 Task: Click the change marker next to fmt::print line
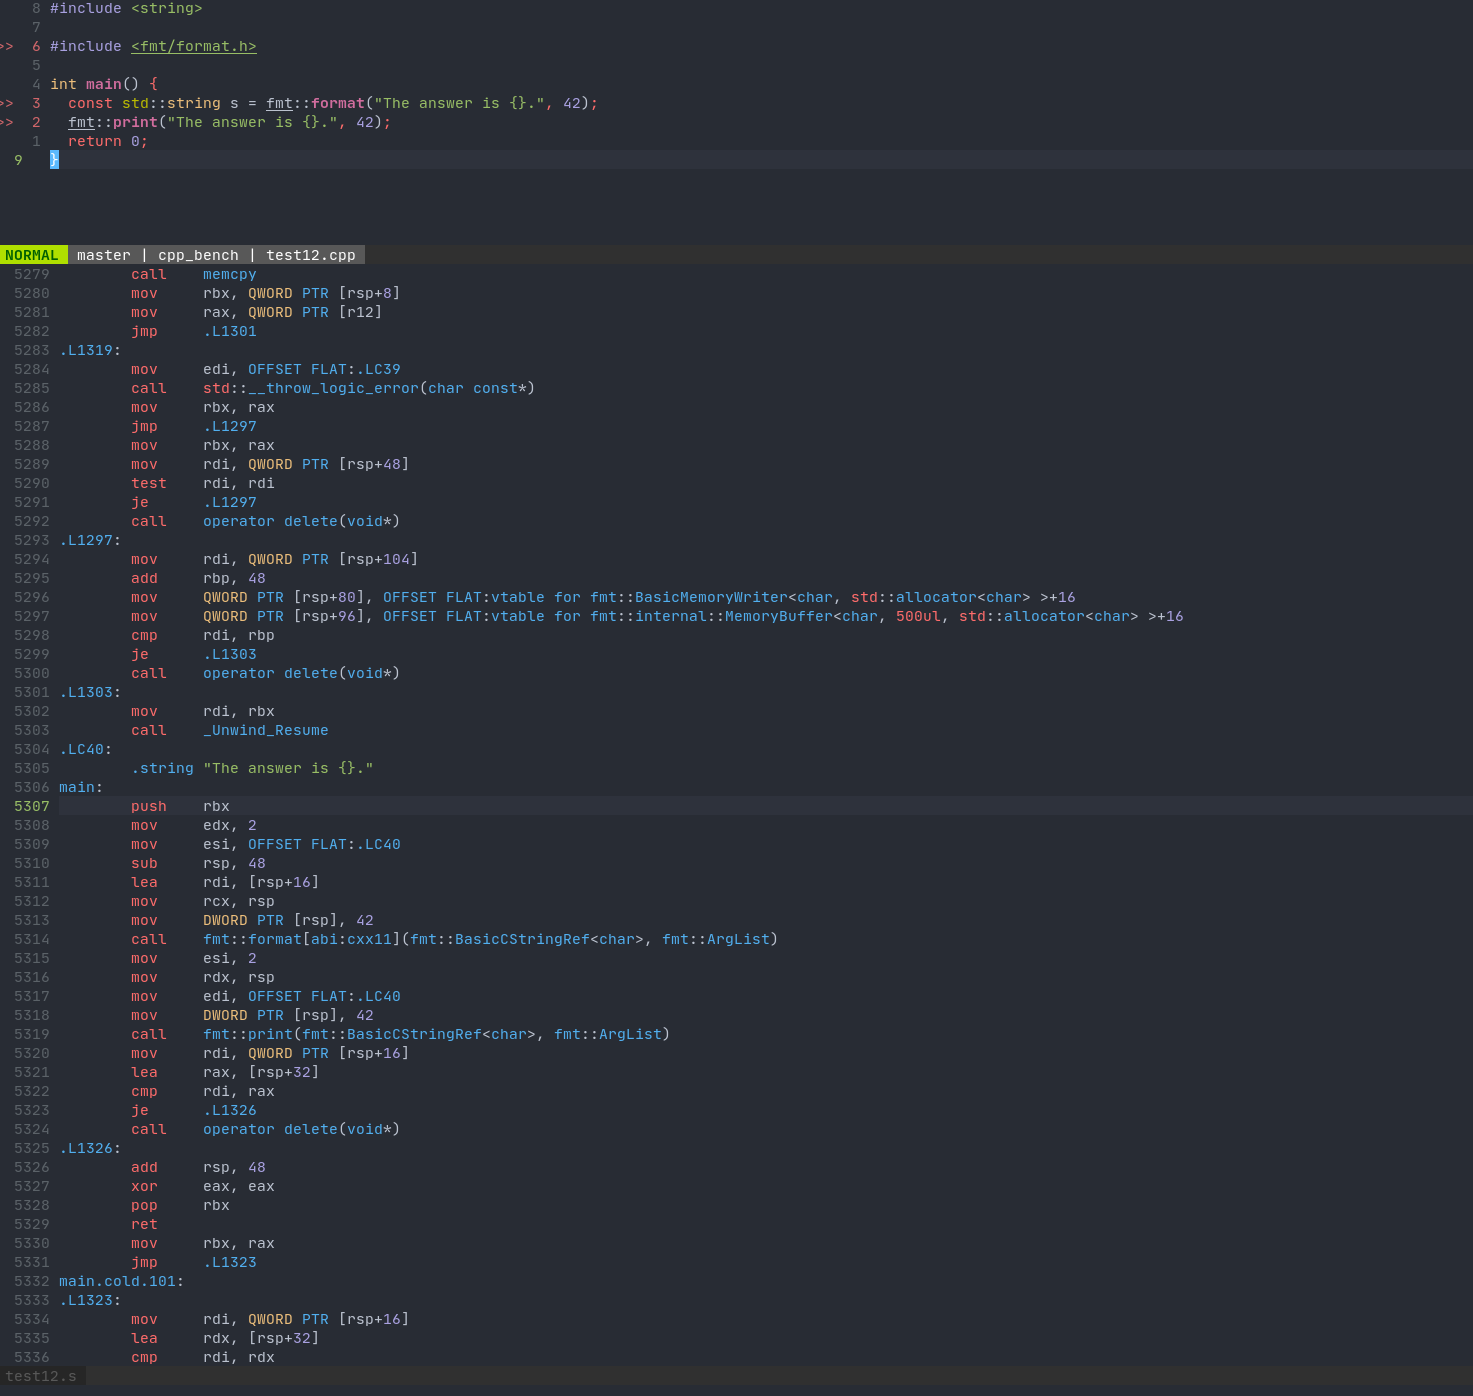coord(7,121)
